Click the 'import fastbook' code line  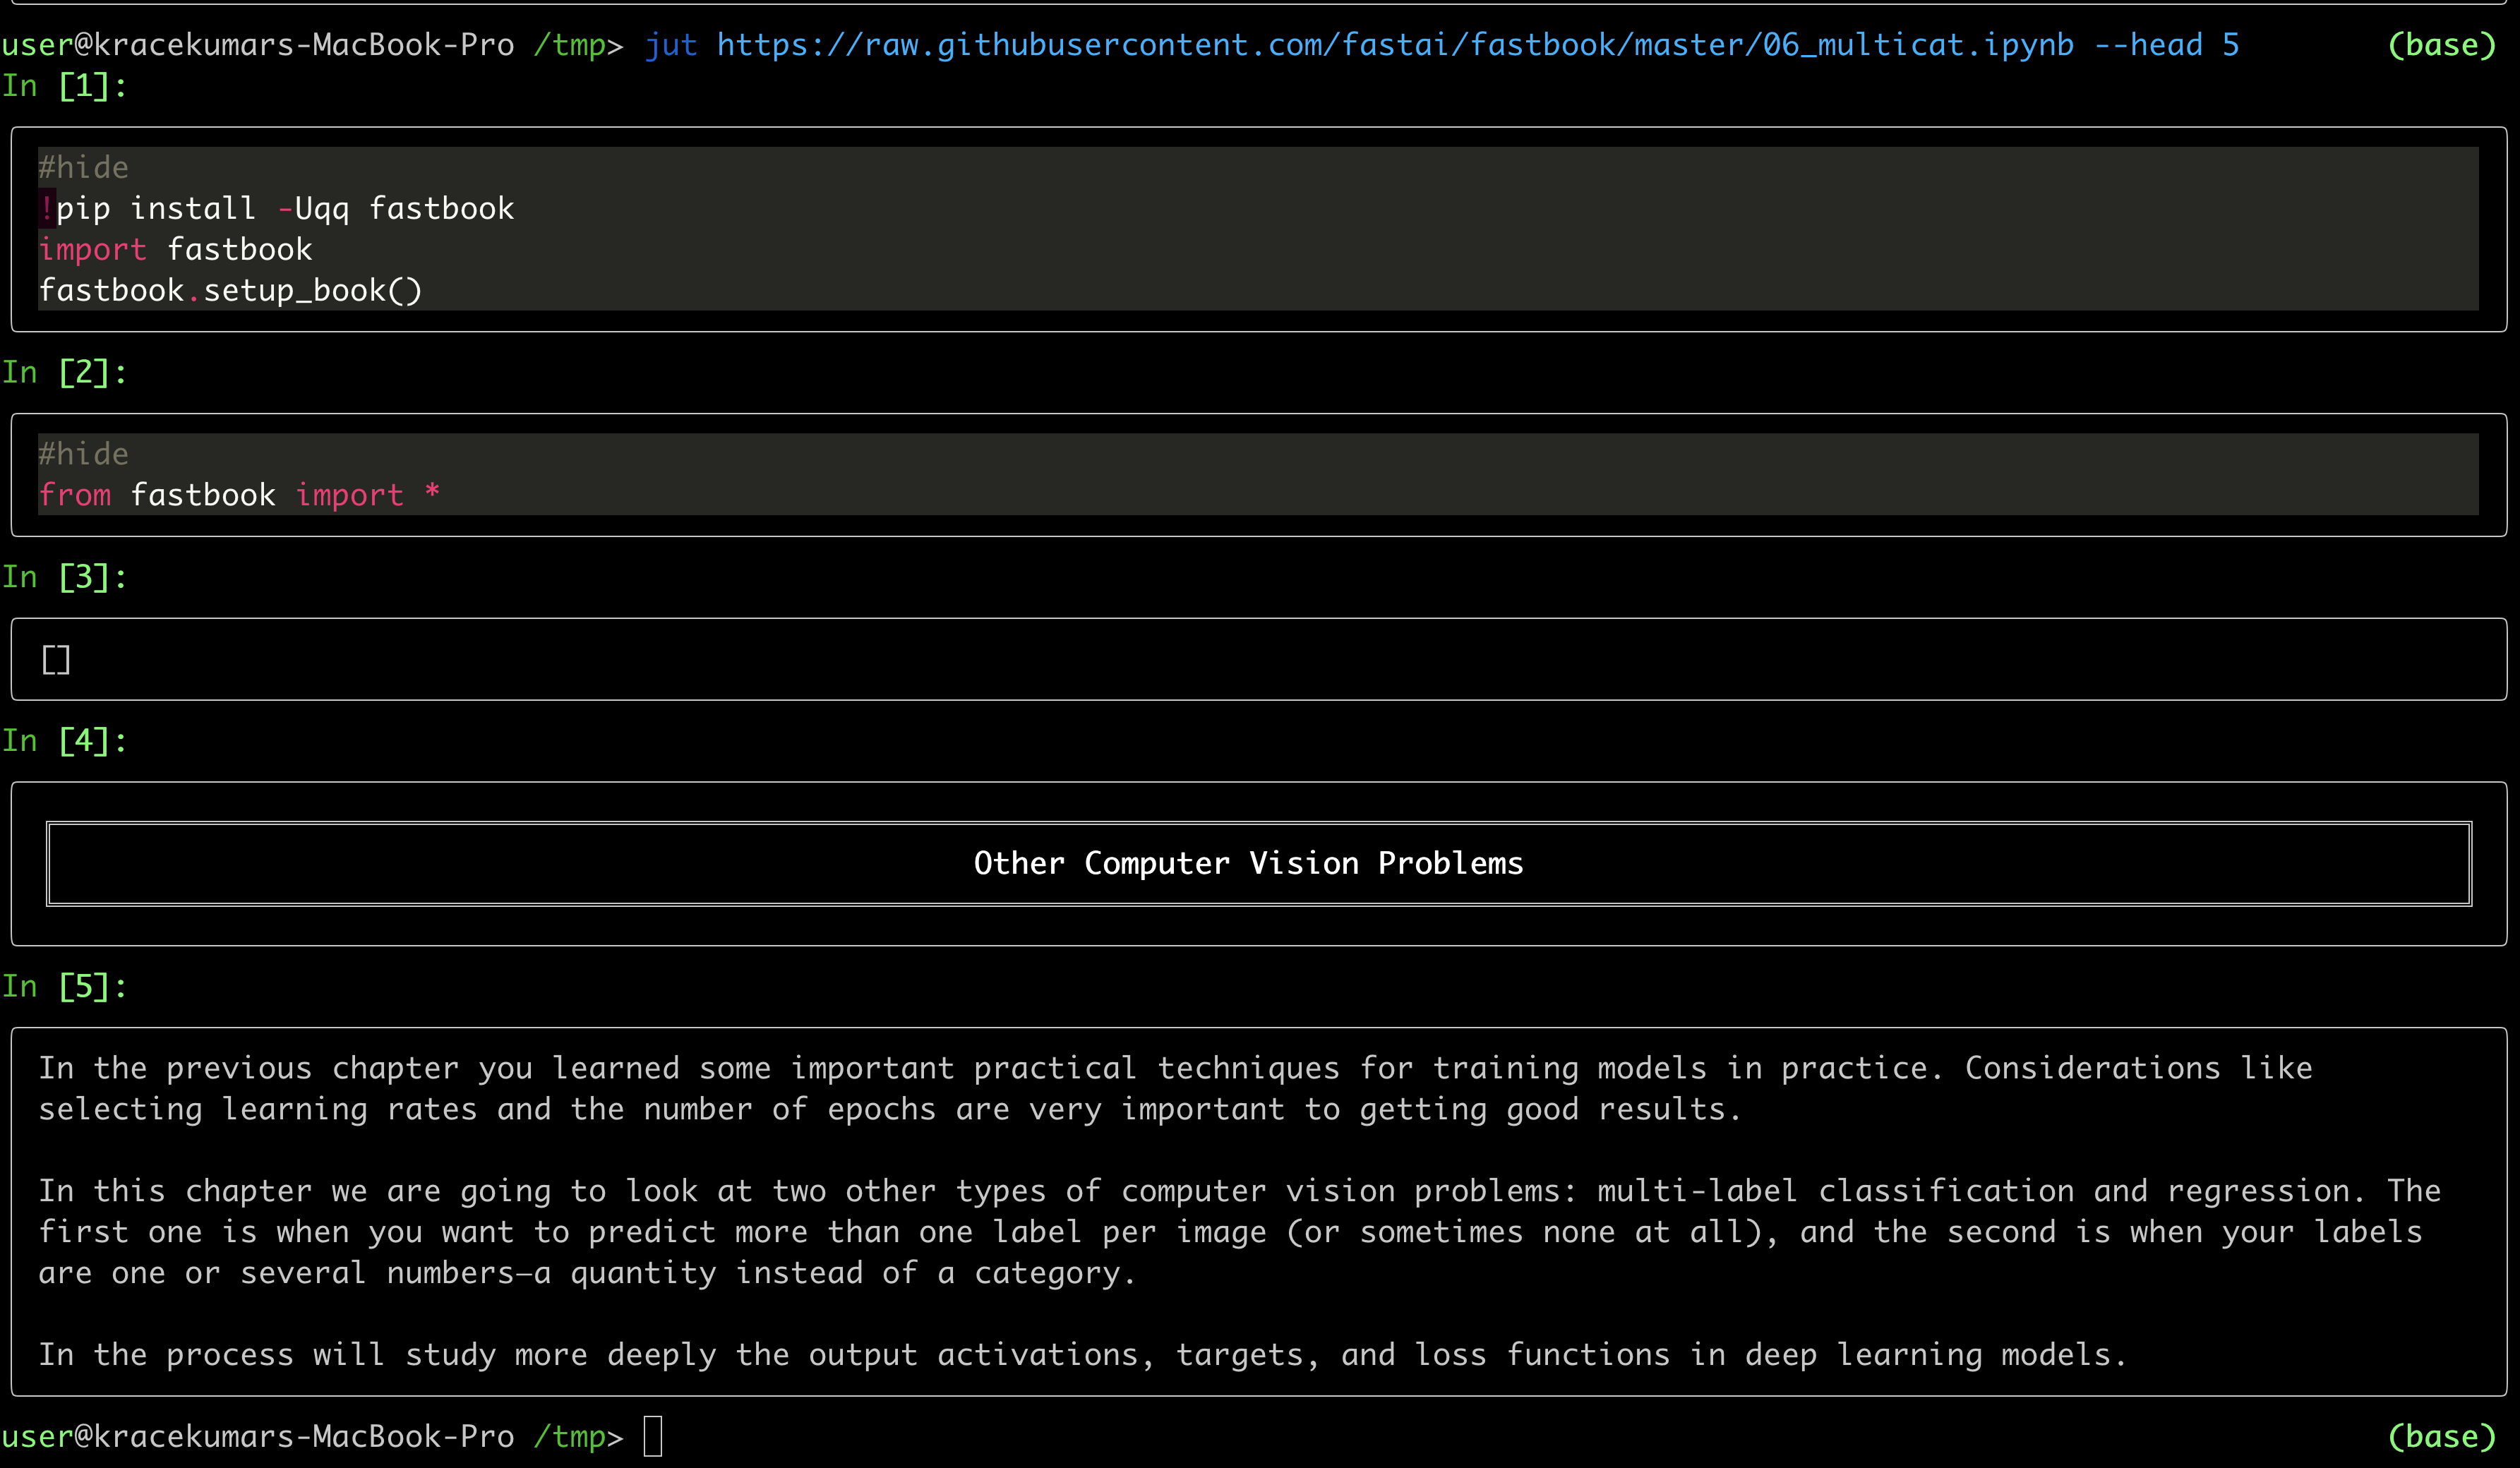[176, 249]
